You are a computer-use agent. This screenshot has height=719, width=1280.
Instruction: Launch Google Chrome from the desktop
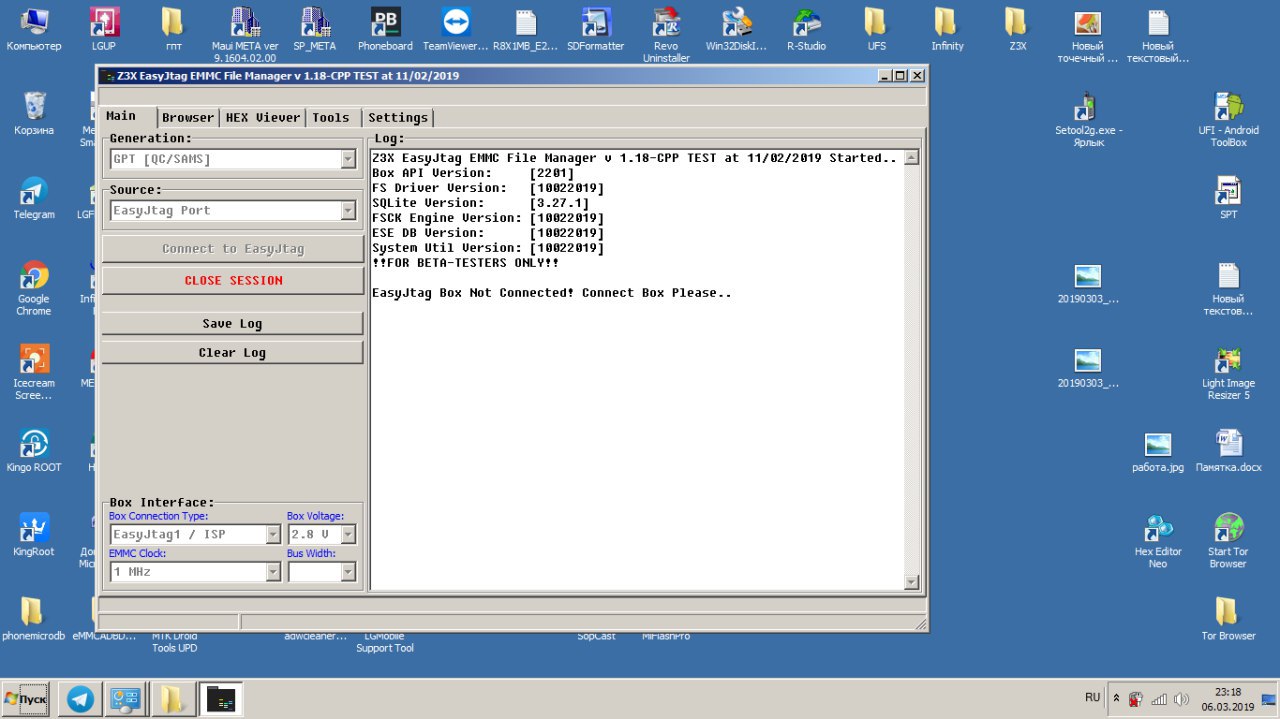[34, 289]
